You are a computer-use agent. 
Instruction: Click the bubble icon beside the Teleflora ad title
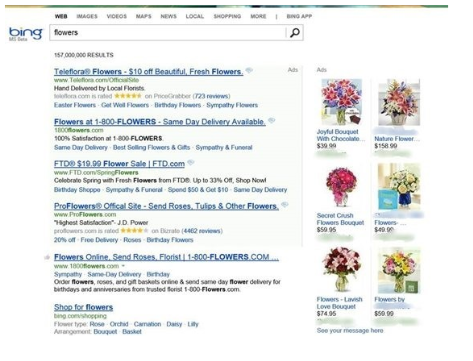[x=249, y=70]
